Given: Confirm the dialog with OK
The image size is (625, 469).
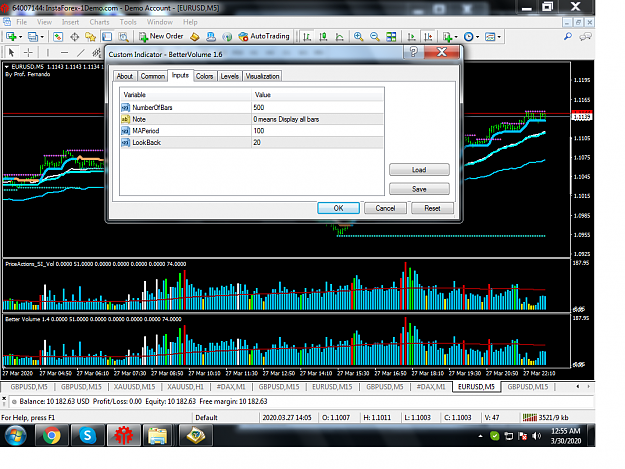Looking at the screenshot, I should tap(338, 208).
